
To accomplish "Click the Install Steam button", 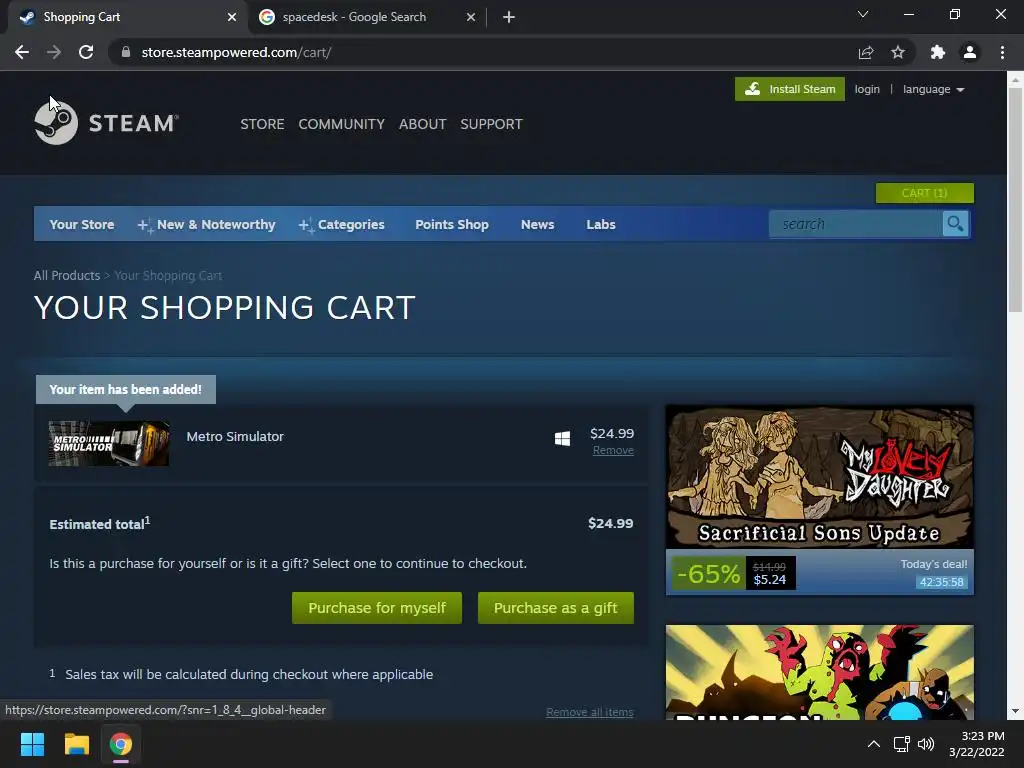I will click(790, 89).
